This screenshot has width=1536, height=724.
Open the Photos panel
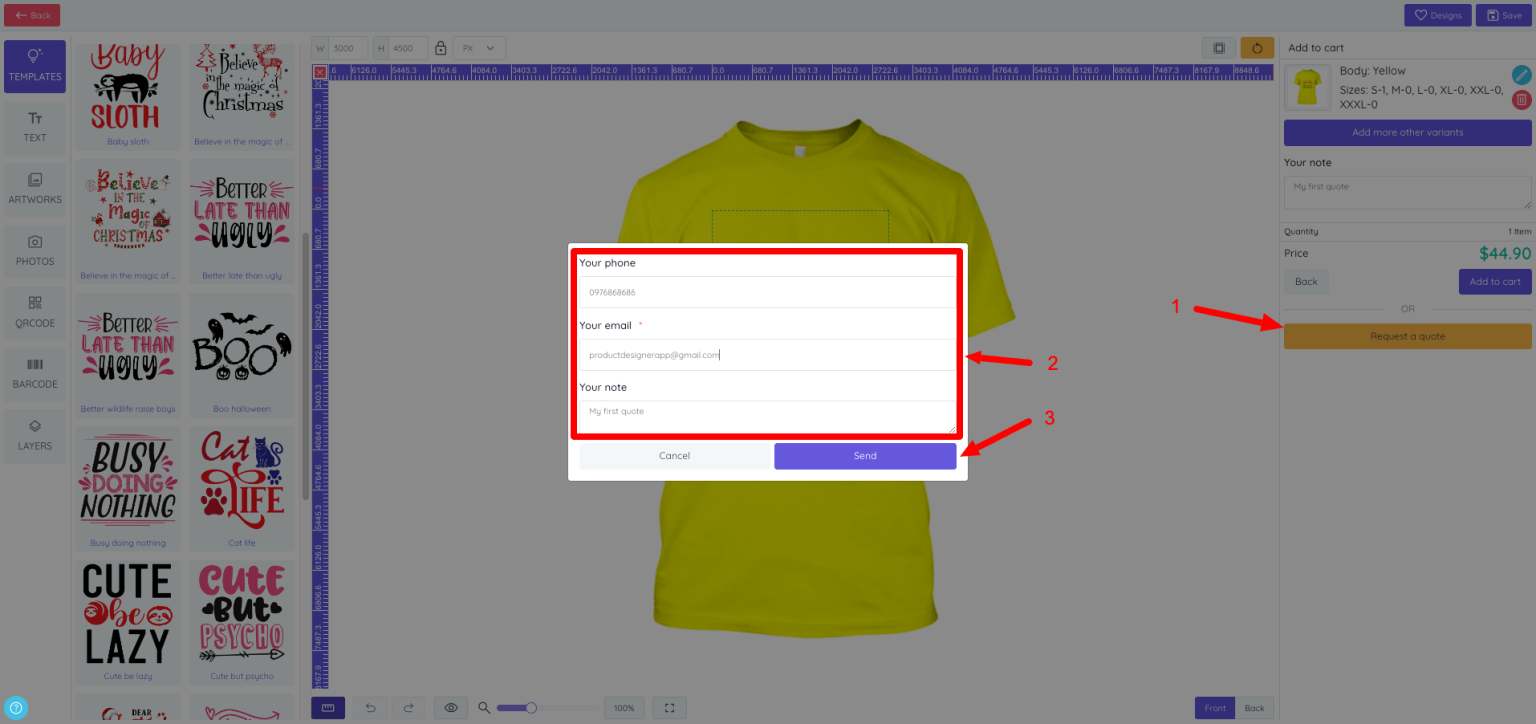pyautogui.click(x=35, y=251)
